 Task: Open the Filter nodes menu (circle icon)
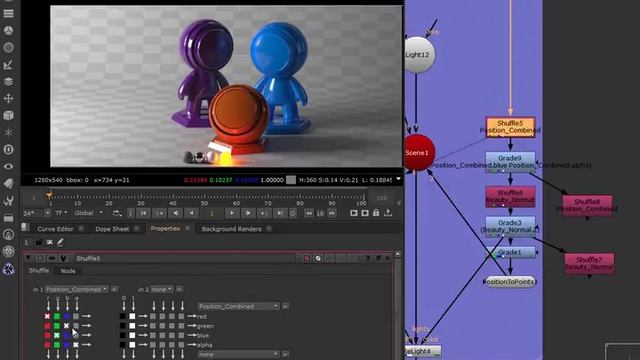tap(8, 47)
